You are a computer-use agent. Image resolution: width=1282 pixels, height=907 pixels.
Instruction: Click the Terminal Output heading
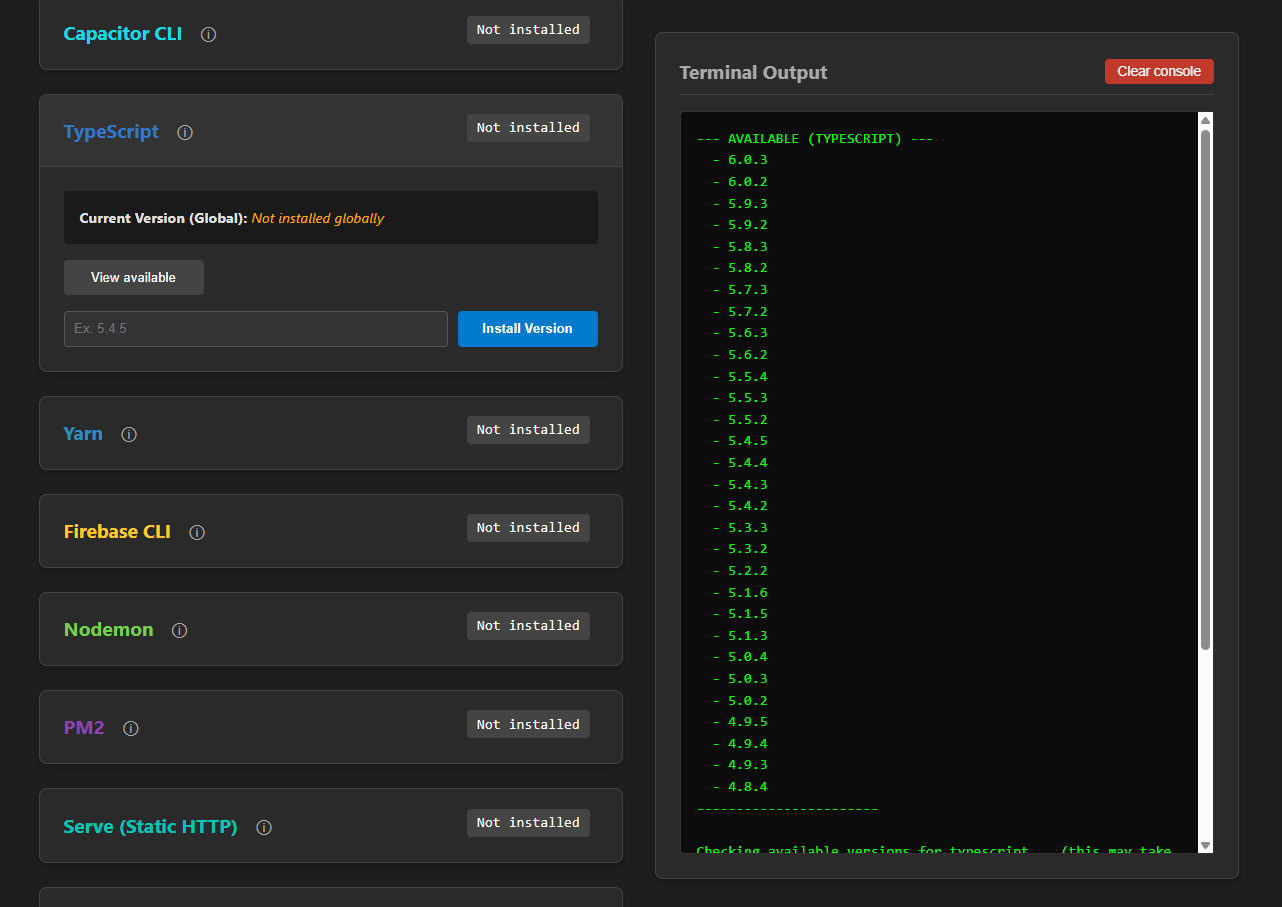pos(753,73)
